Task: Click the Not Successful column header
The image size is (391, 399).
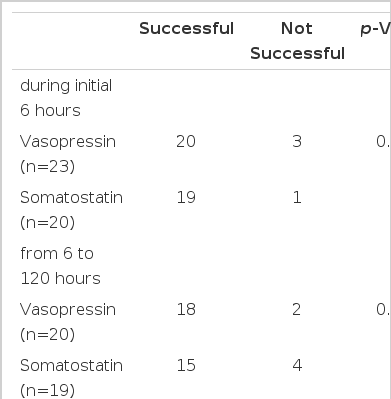Action: click(297, 41)
